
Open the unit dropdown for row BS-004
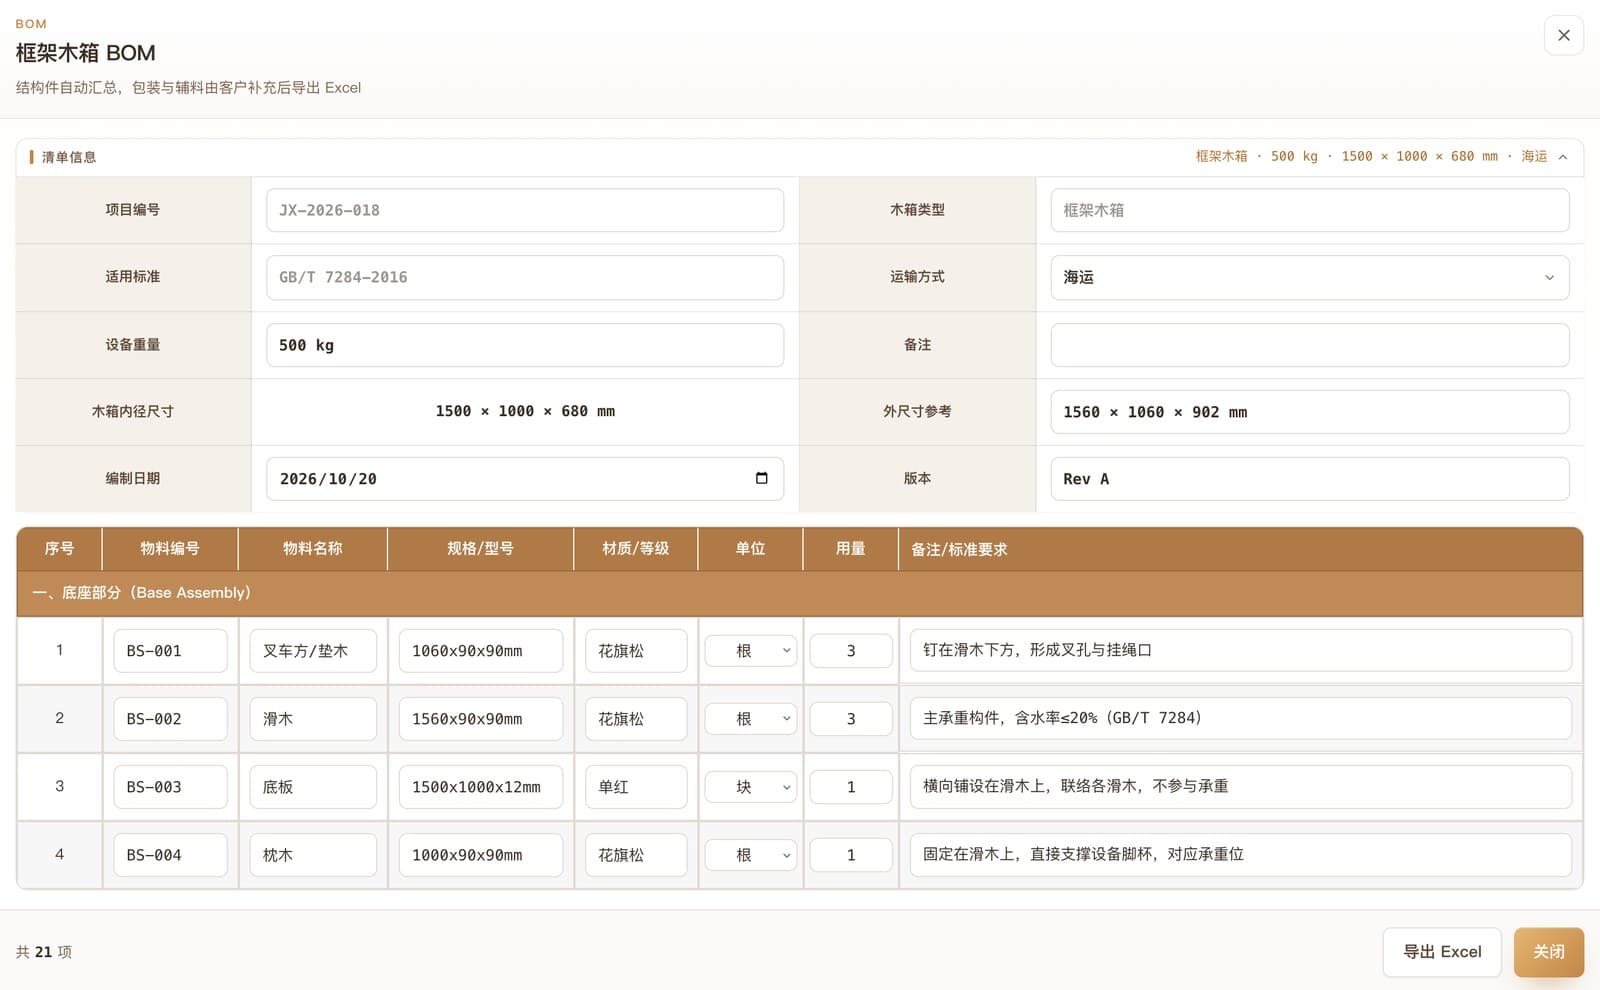[750, 855]
